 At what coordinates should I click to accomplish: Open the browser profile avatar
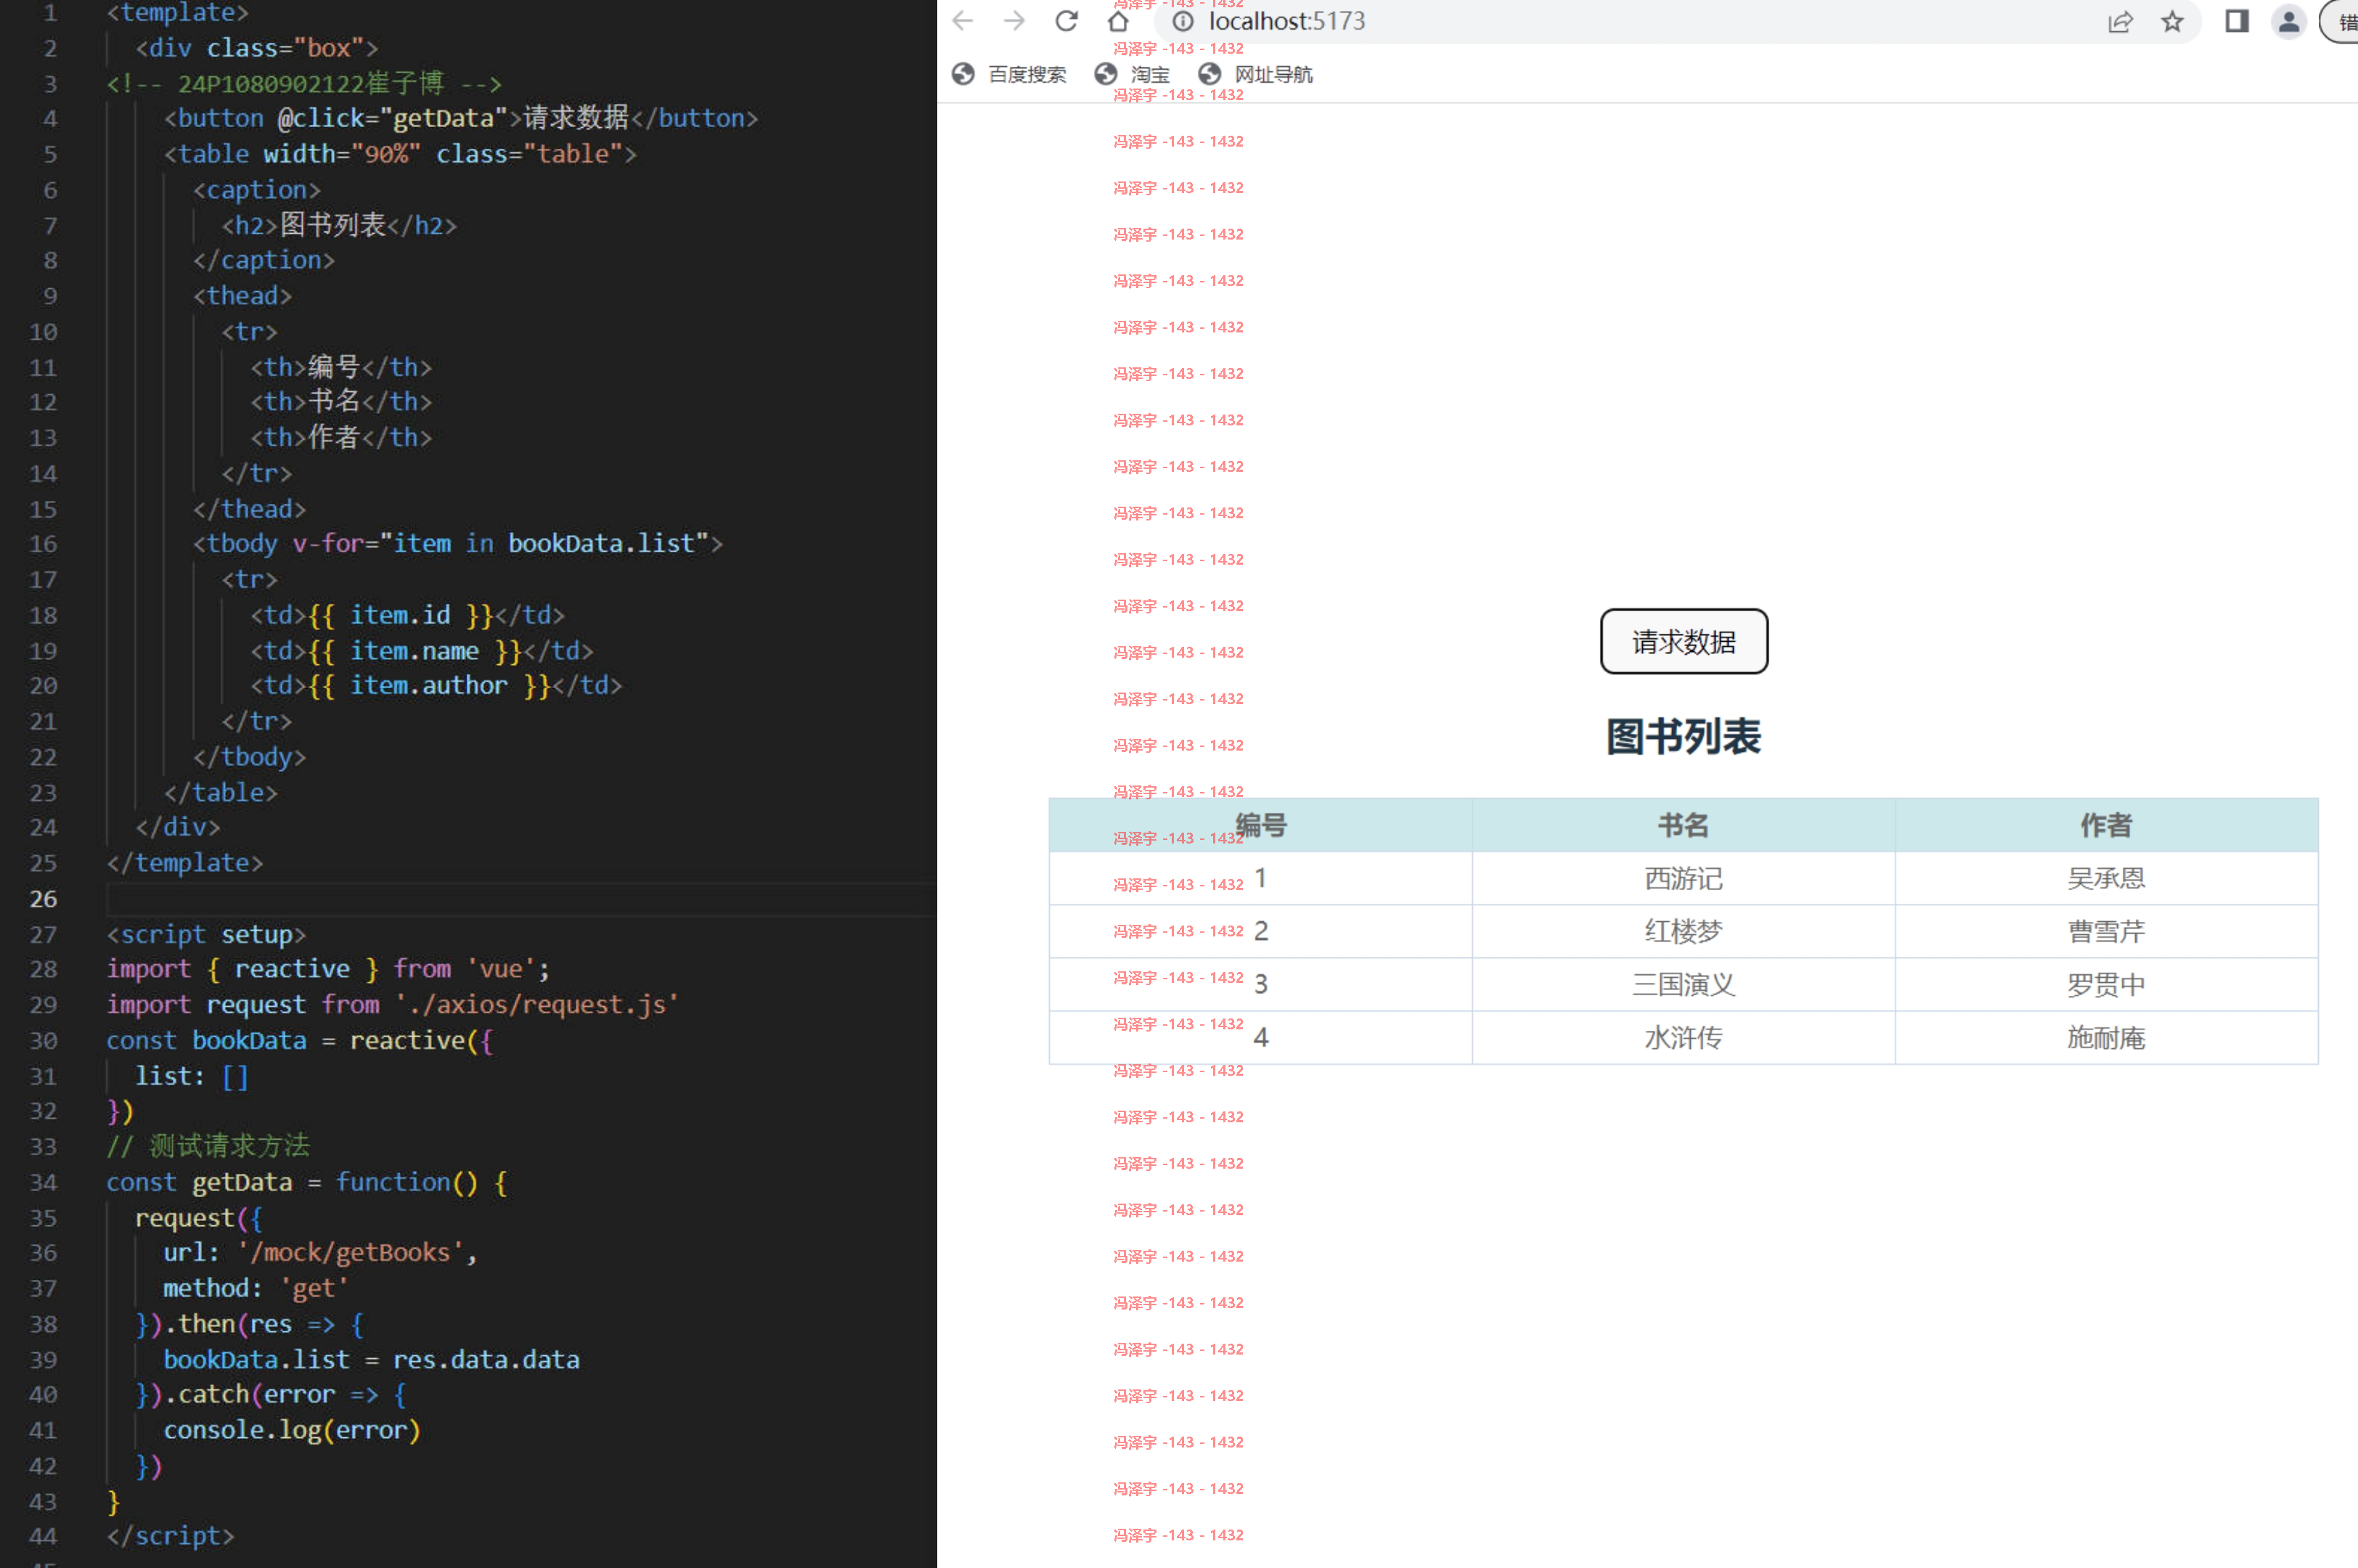click(2288, 21)
